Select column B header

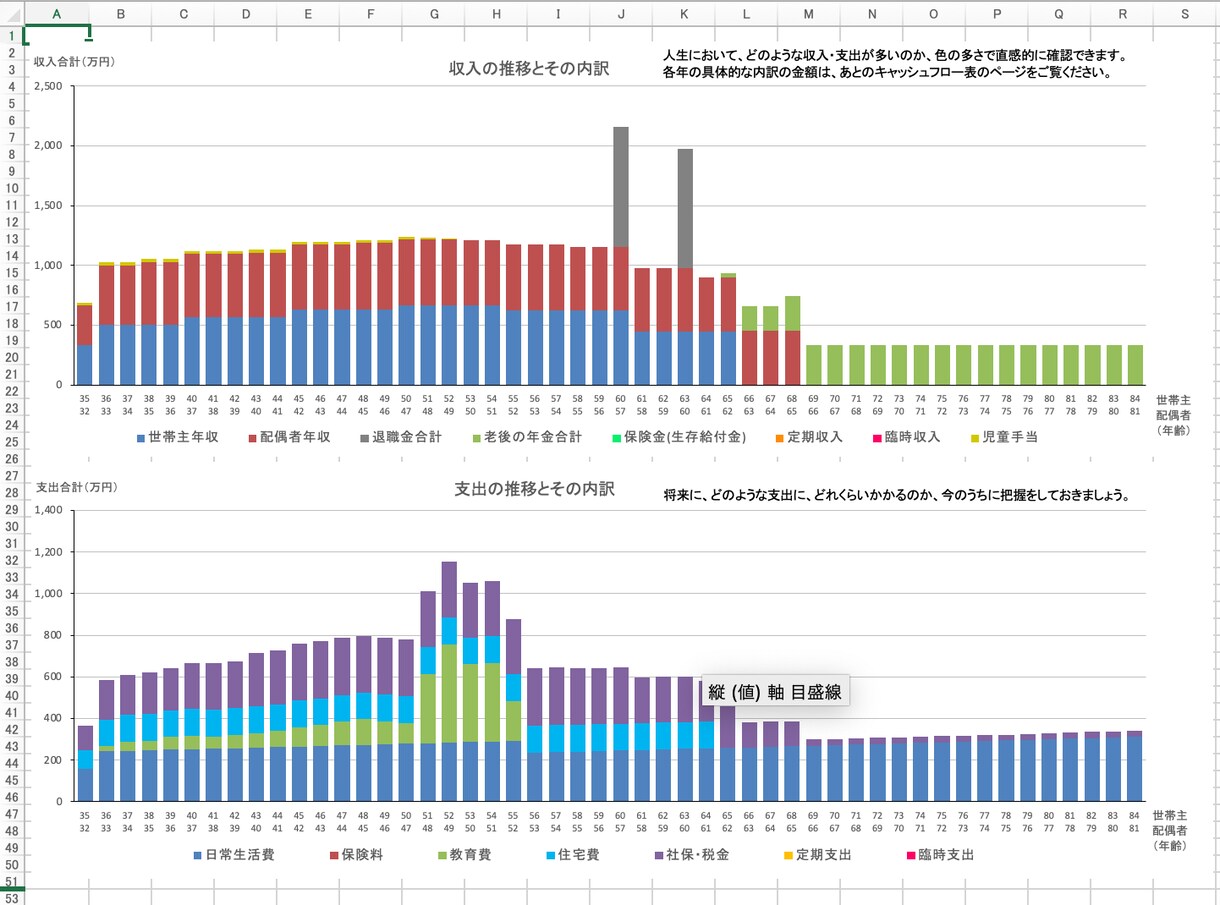[x=121, y=14]
